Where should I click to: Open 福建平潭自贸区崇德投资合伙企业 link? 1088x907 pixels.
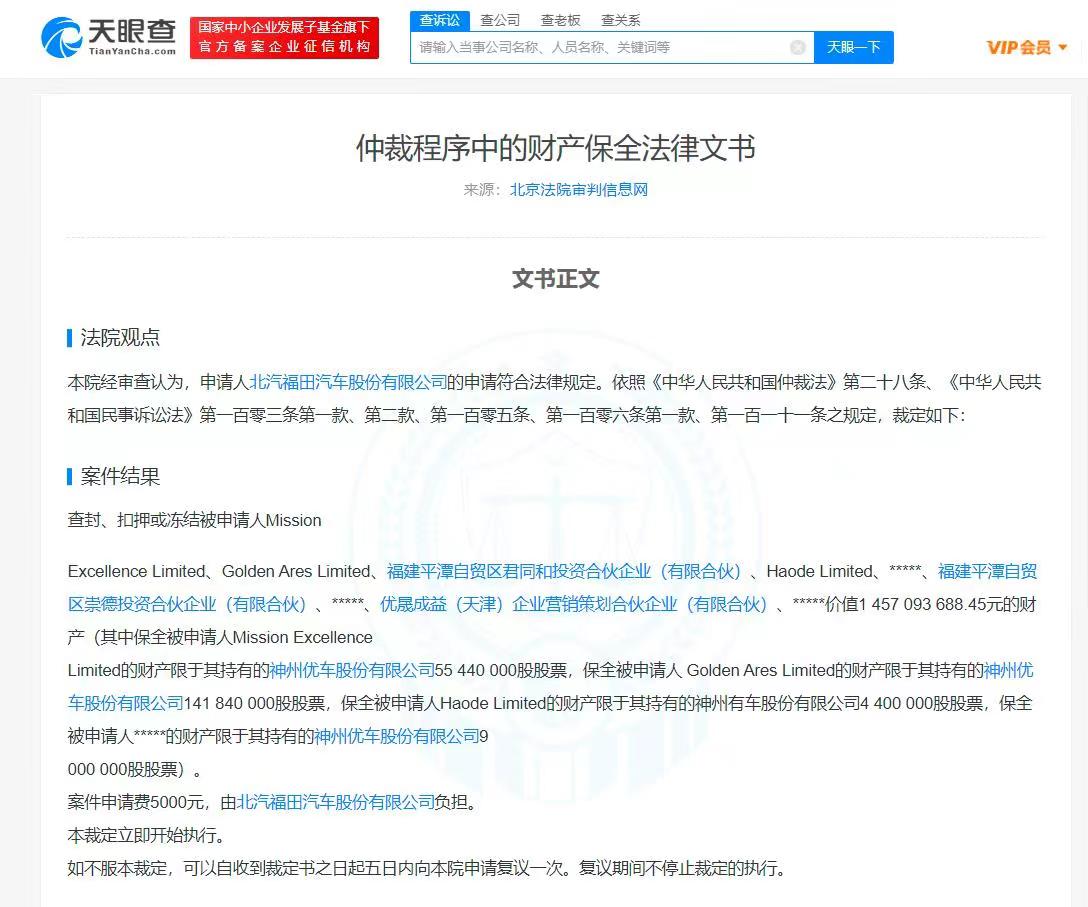tap(552, 588)
